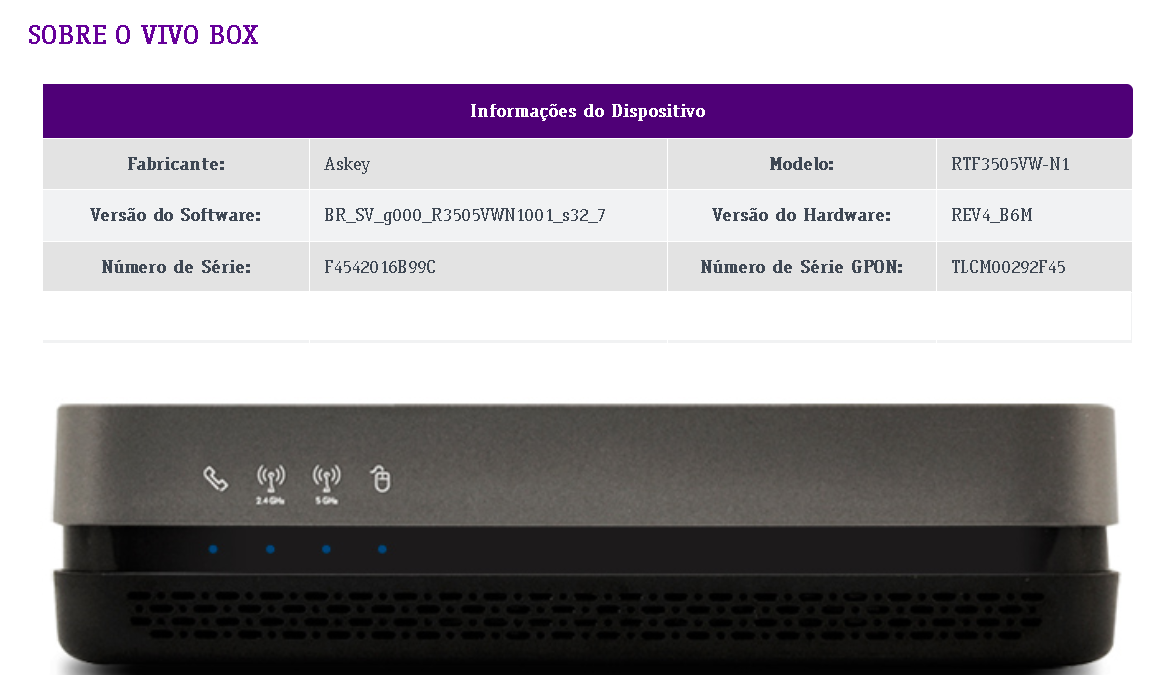Select the F4542016B99C serial number value
Viewport: 1154px width, 675px height.
point(380,266)
